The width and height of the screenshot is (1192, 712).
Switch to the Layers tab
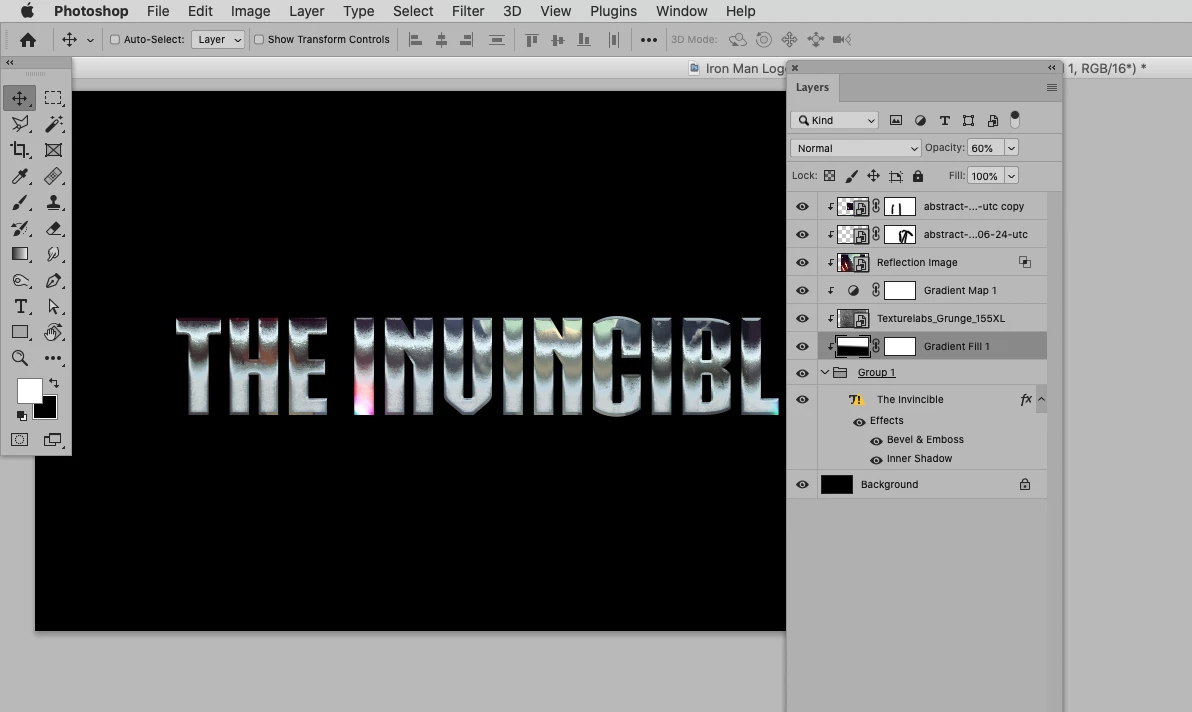pyautogui.click(x=812, y=87)
